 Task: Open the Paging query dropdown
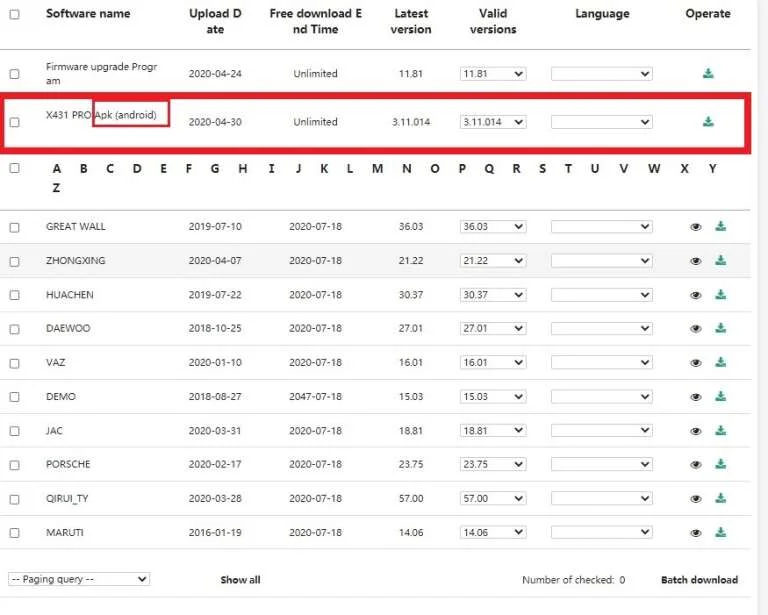tap(79, 579)
